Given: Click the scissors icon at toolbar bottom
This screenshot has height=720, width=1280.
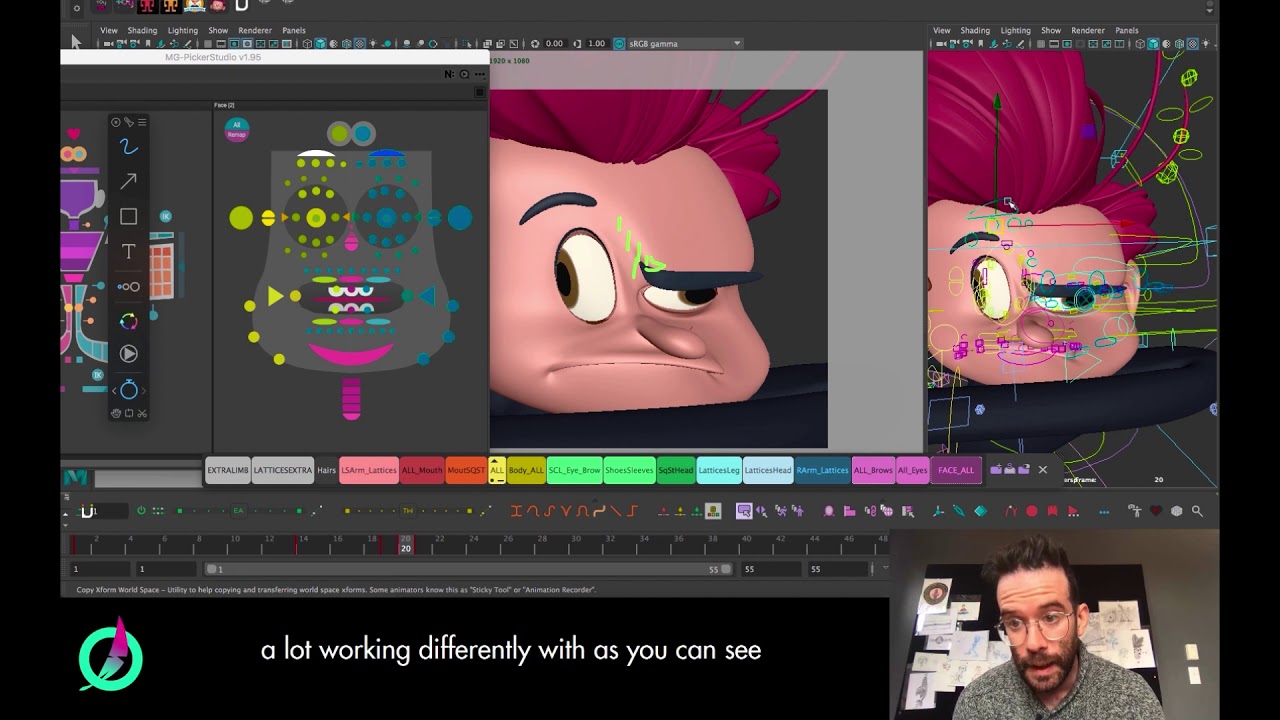Looking at the screenshot, I should (x=141, y=413).
